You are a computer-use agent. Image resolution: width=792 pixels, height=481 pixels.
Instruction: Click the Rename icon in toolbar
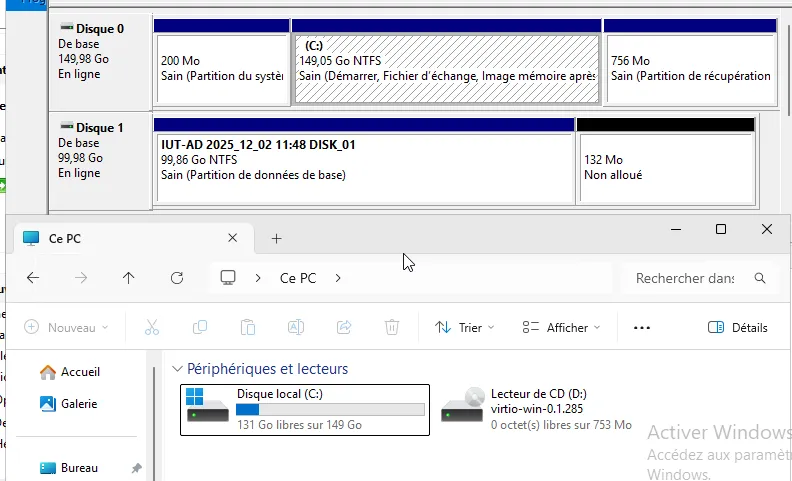click(296, 327)
